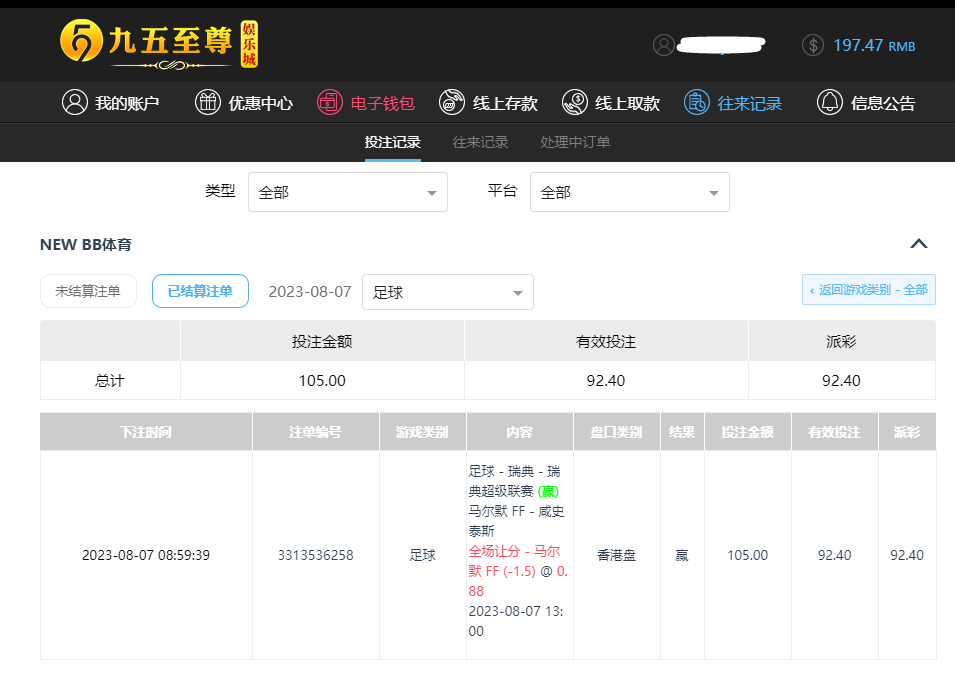This screenshot has height=677, width=955.
Task: Open the e-wallet icon
Action: tap(330, 102)
